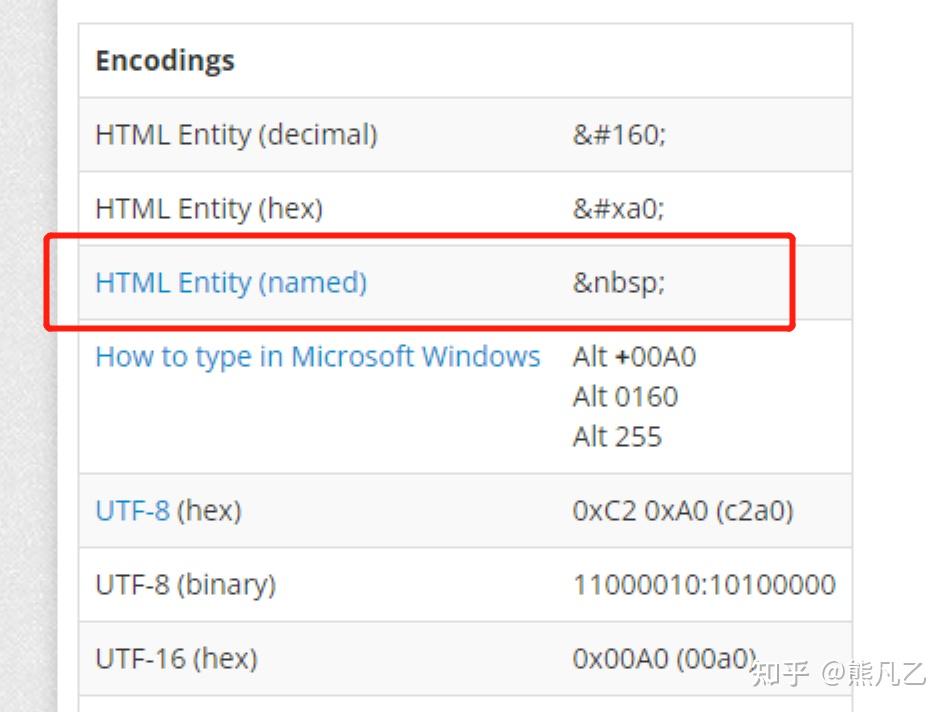This screenshot has width=951, height=712.
Task: Click the 11000010:10100000 binary value
Action: point(704,585)
